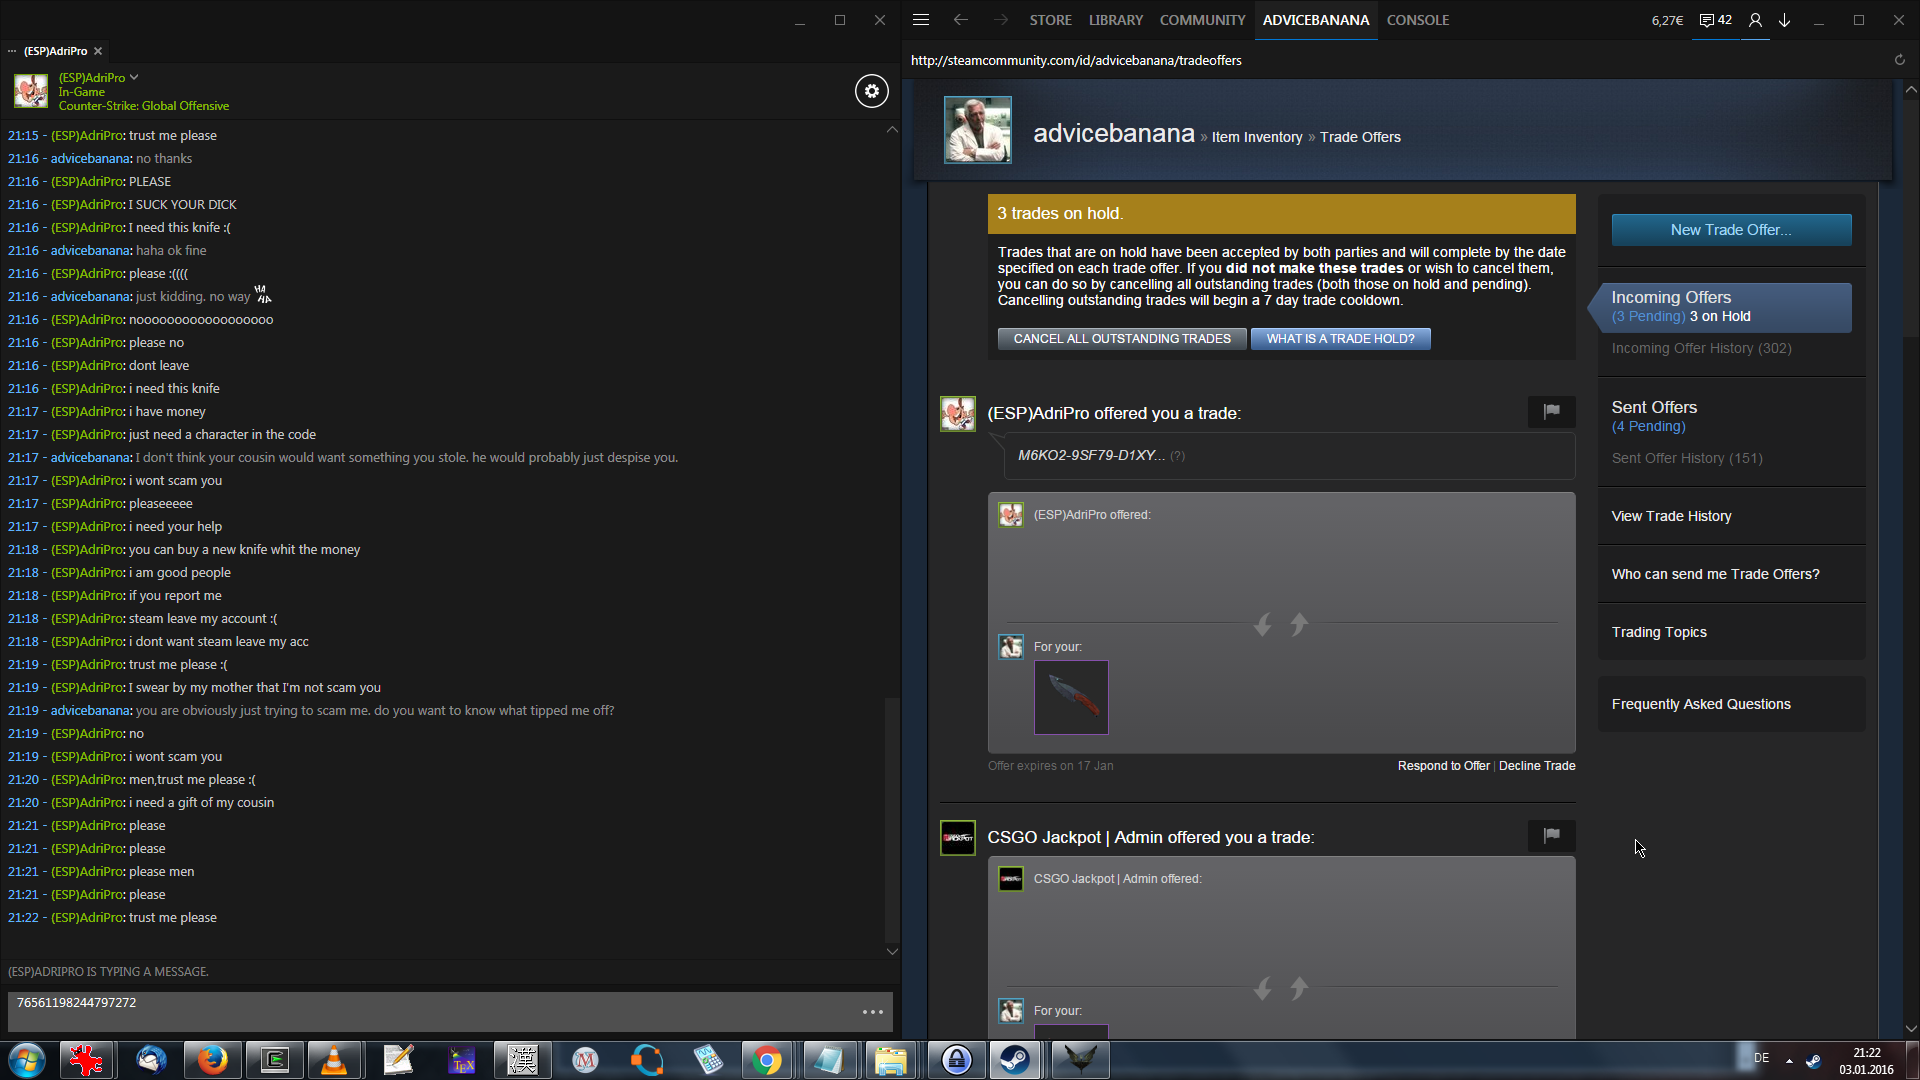Go back with the browser back arrow
The image size is (1920, 1080).
pos(960,20)
